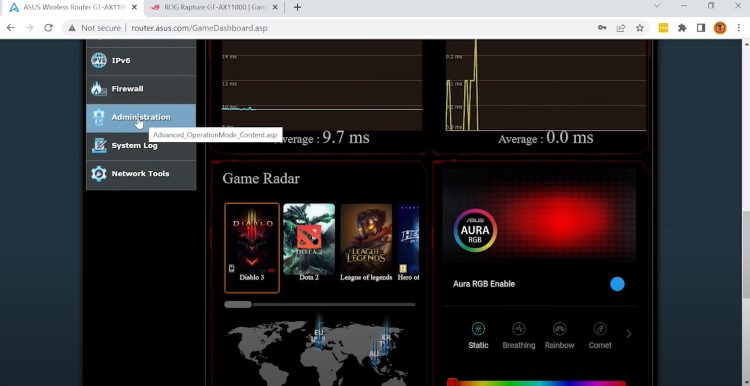Image resolution: width=750 pixels, height=386 pixels.
Task: Select the Comet Aura mode icon
Action: click(600, 329)
